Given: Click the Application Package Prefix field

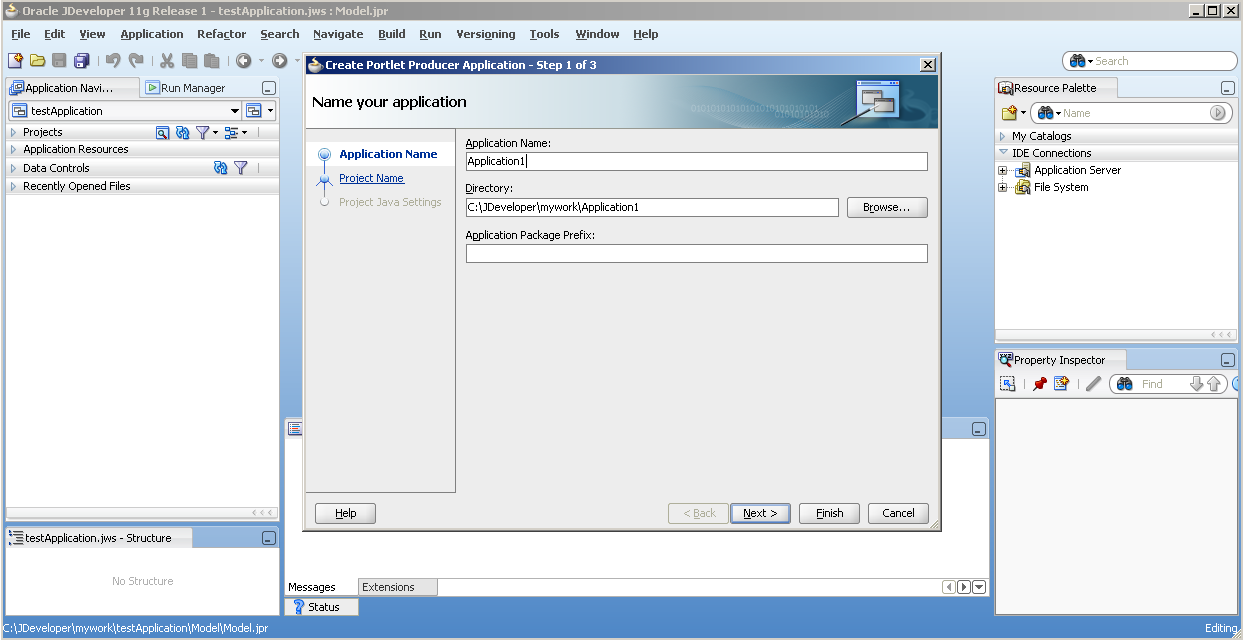Looking at the screenshot, I should point(696,253).
